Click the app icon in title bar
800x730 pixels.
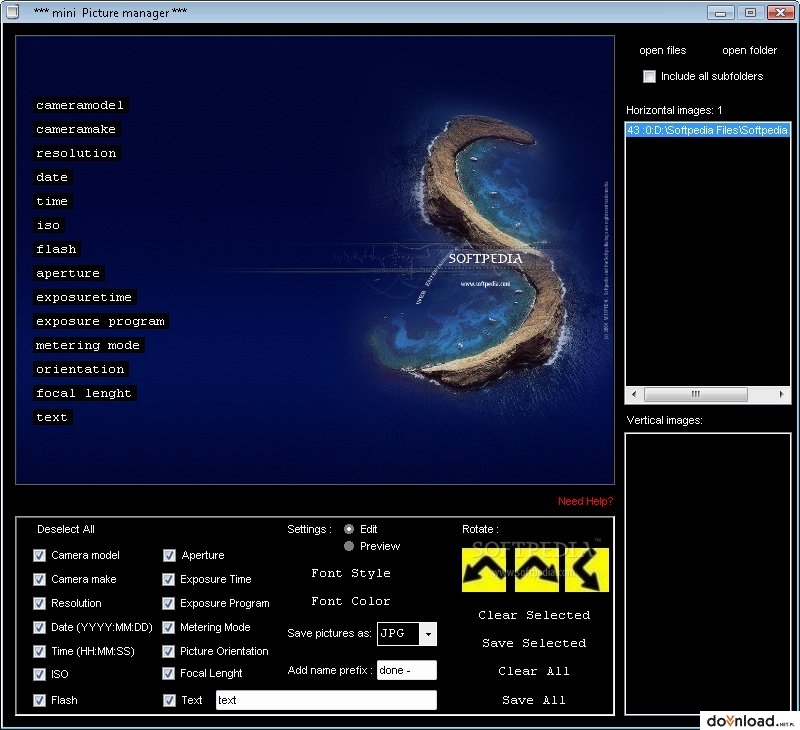(x=13, y=11)
